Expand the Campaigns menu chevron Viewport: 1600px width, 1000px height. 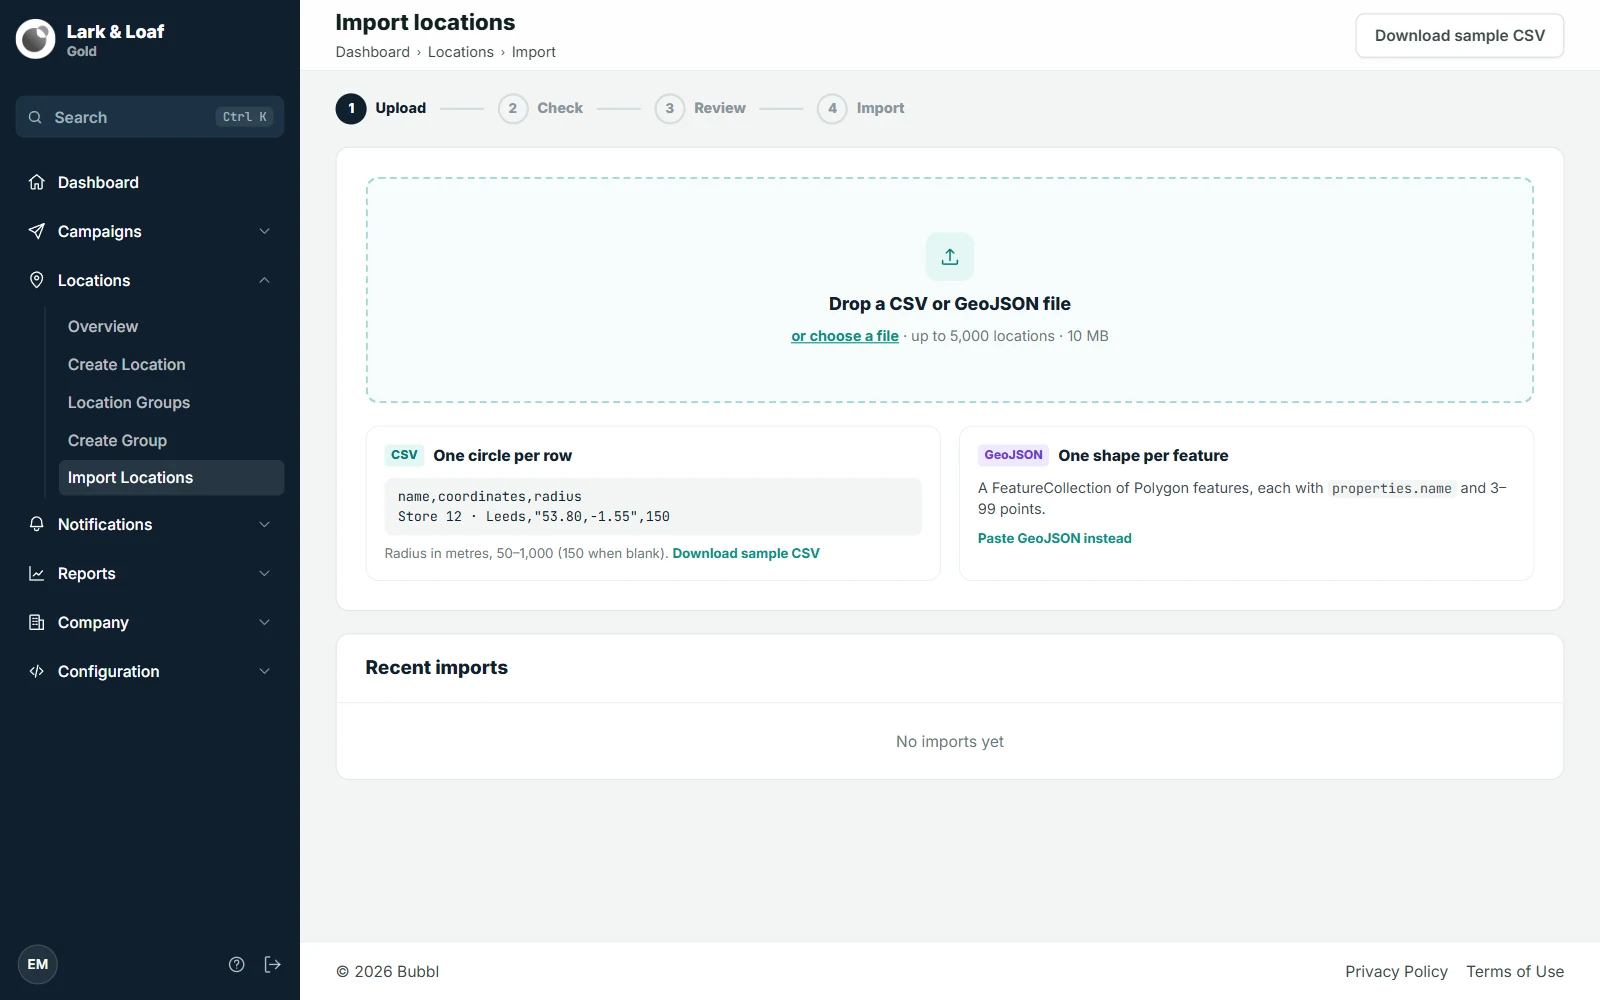coord(265,231)
